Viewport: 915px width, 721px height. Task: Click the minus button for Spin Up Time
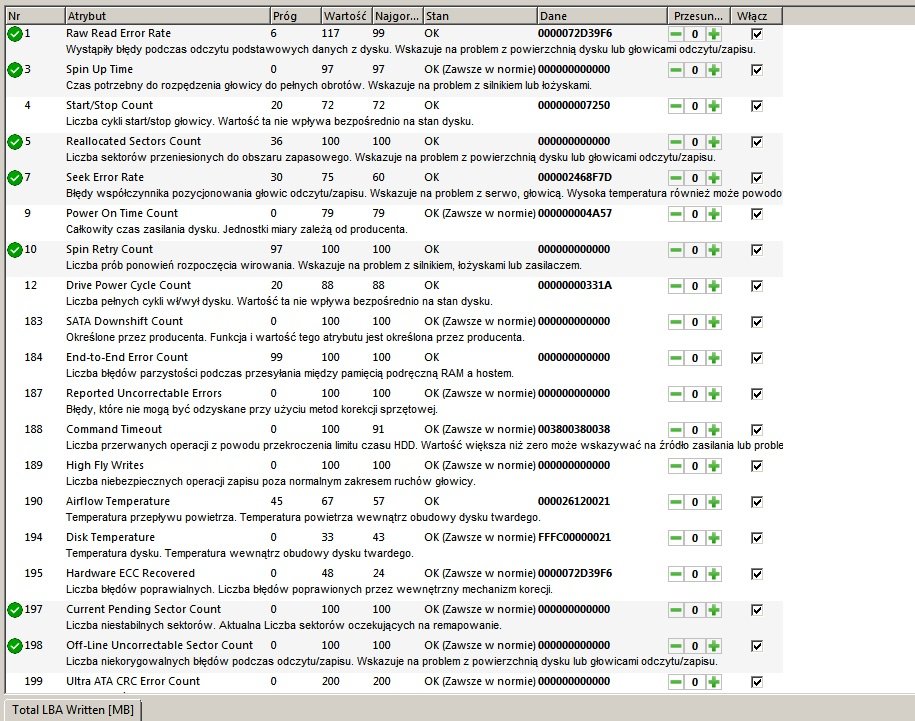676,70
